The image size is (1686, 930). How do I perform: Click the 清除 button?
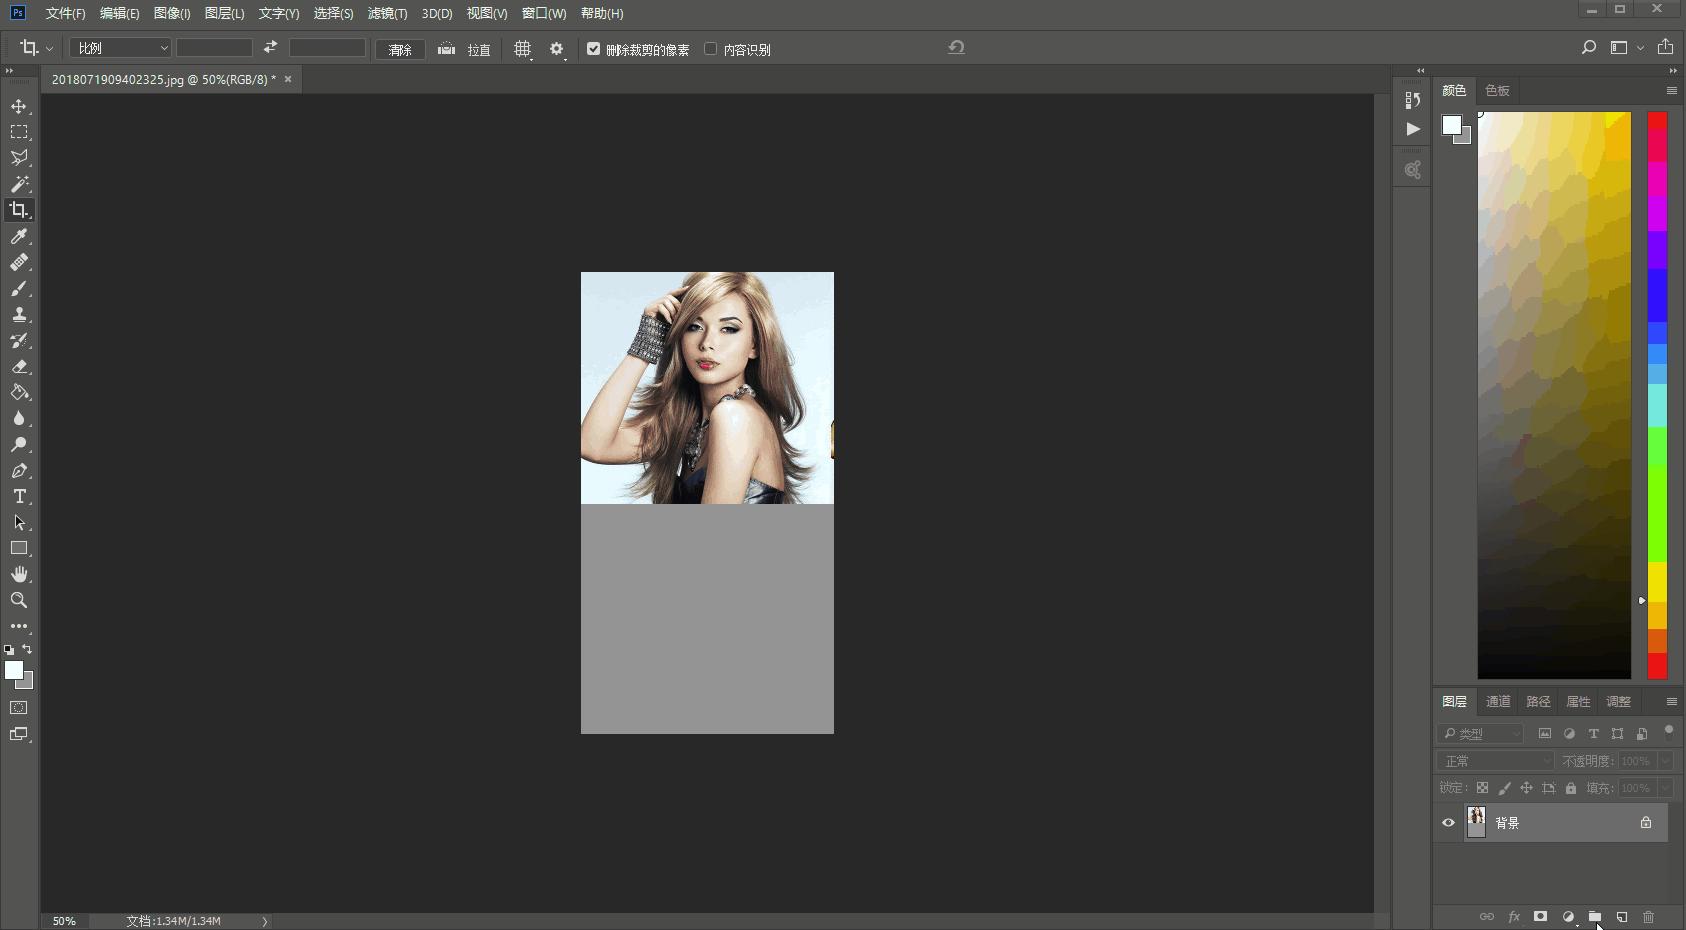point(400,50)
